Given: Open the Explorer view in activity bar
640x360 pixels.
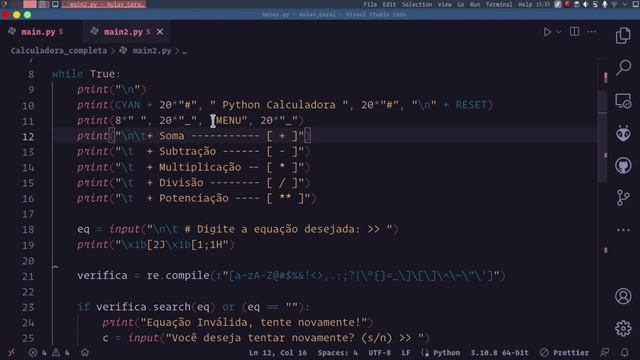Looking at the screenshot, I should pos(623,36).
